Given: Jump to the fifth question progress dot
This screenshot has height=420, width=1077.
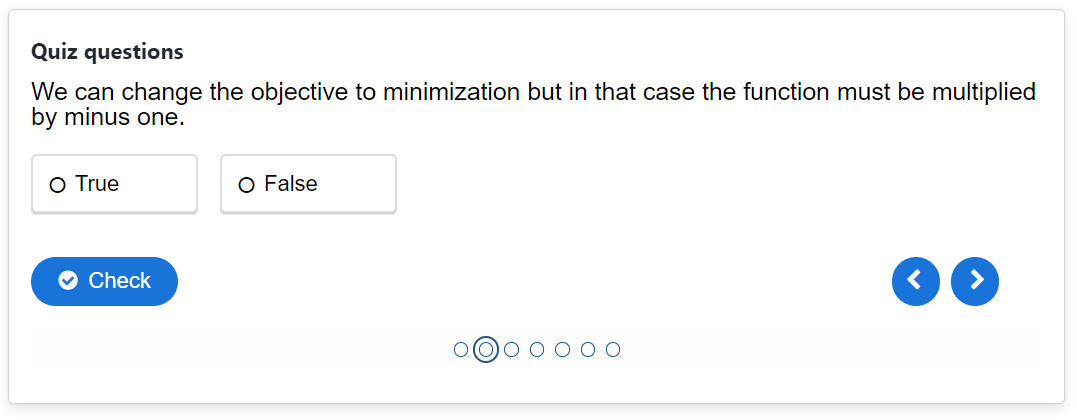Looking at the screenshot, I should click(x=563, y=350).
